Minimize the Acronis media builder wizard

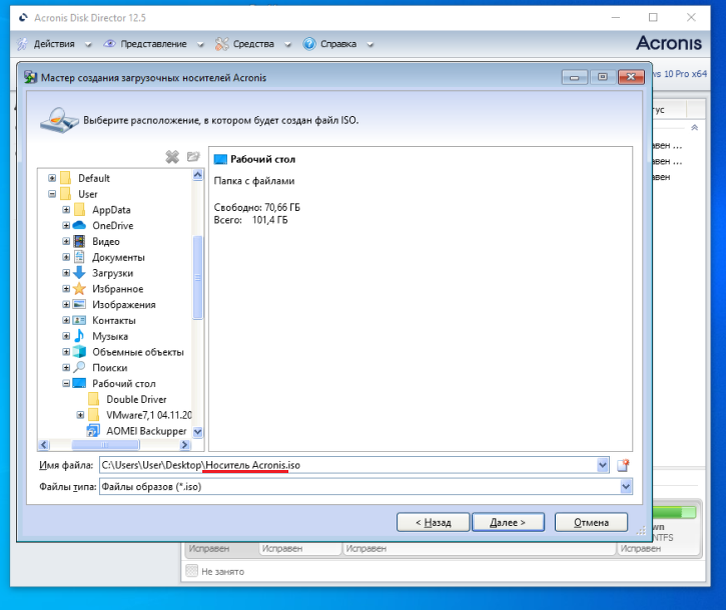(x=575, y=77)
